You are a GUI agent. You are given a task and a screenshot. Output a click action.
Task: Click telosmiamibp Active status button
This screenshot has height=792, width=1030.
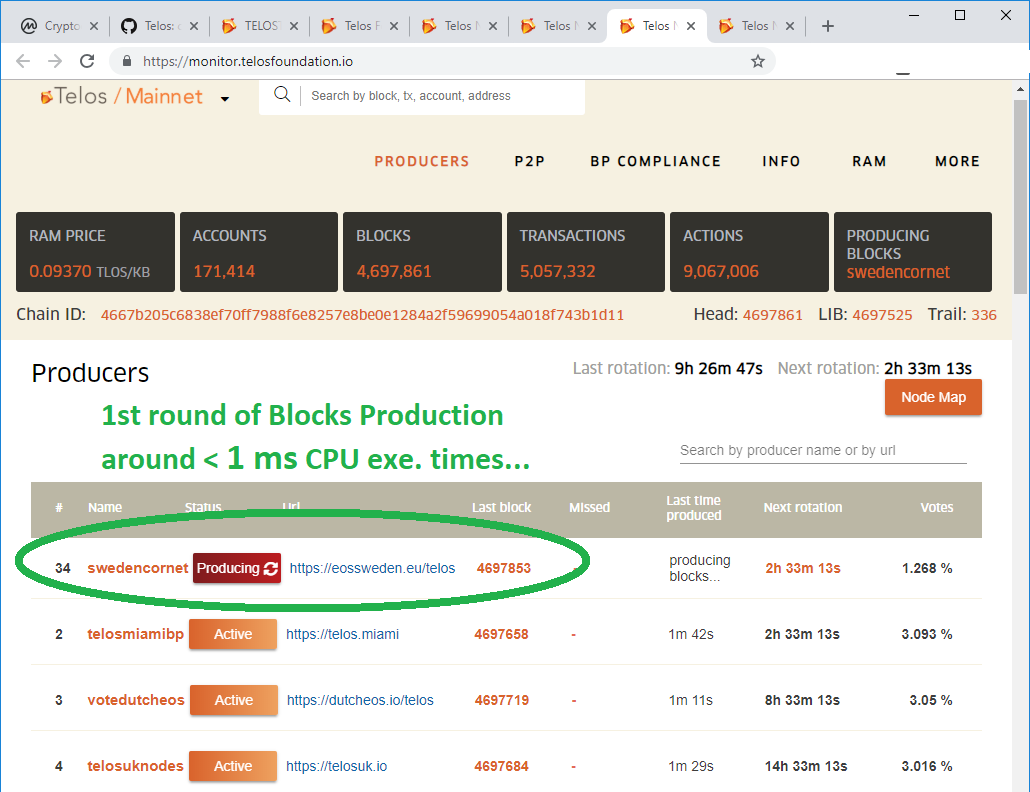pos(233,634)
